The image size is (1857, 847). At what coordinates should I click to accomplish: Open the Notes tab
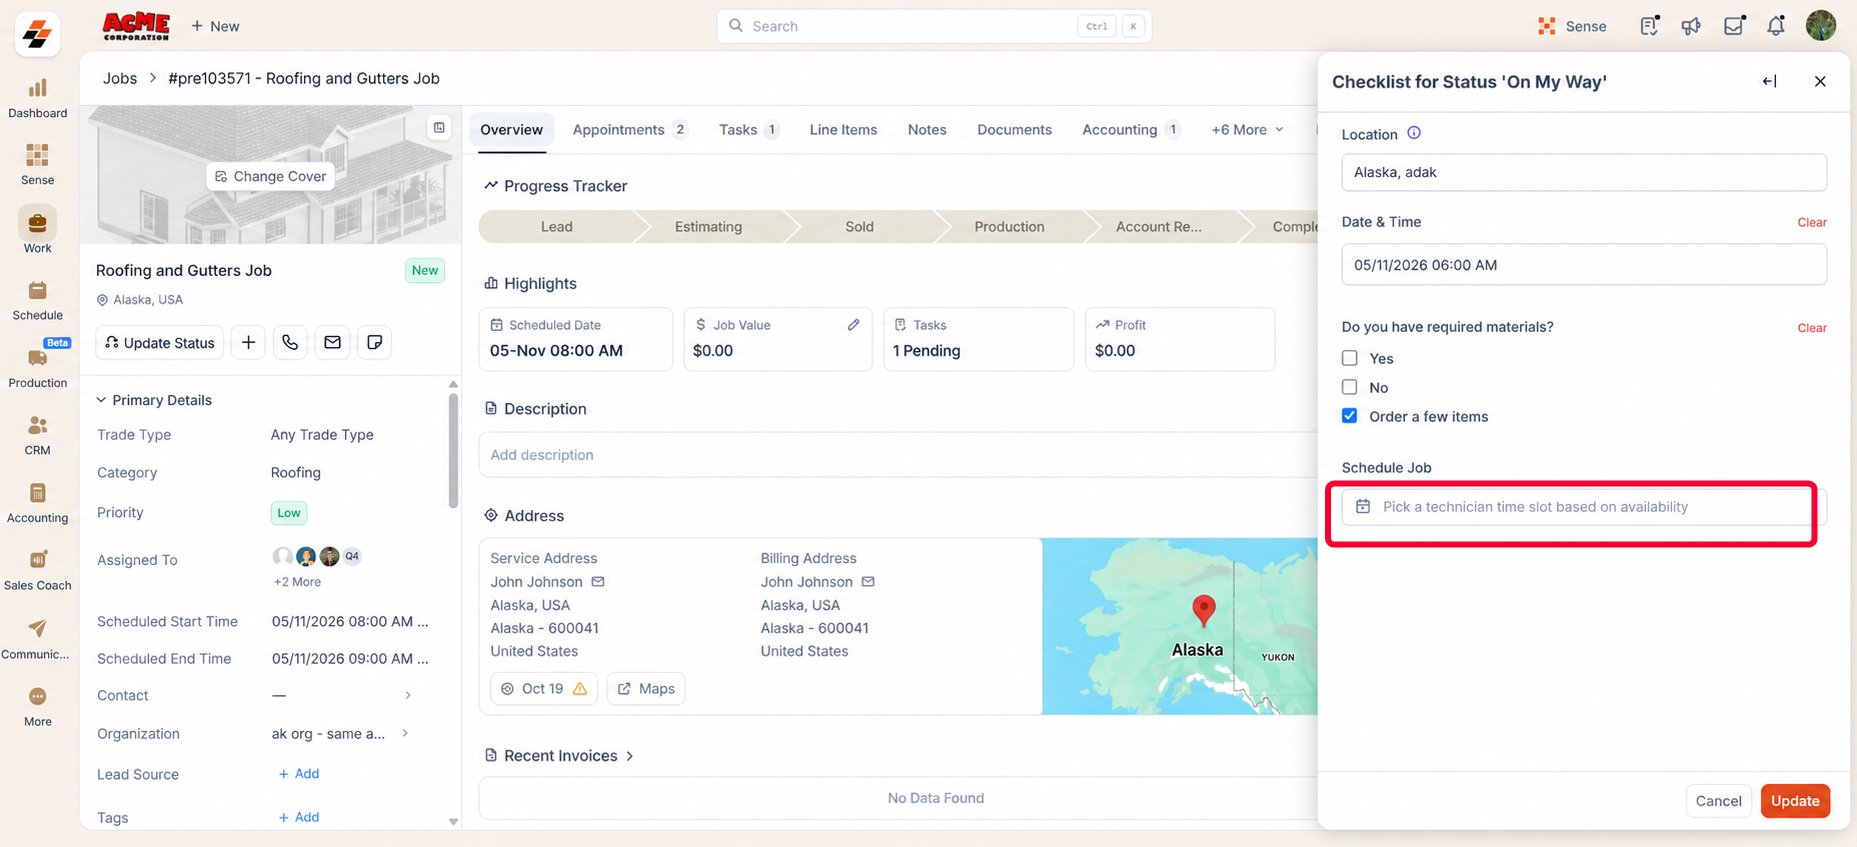click(927, 130)
